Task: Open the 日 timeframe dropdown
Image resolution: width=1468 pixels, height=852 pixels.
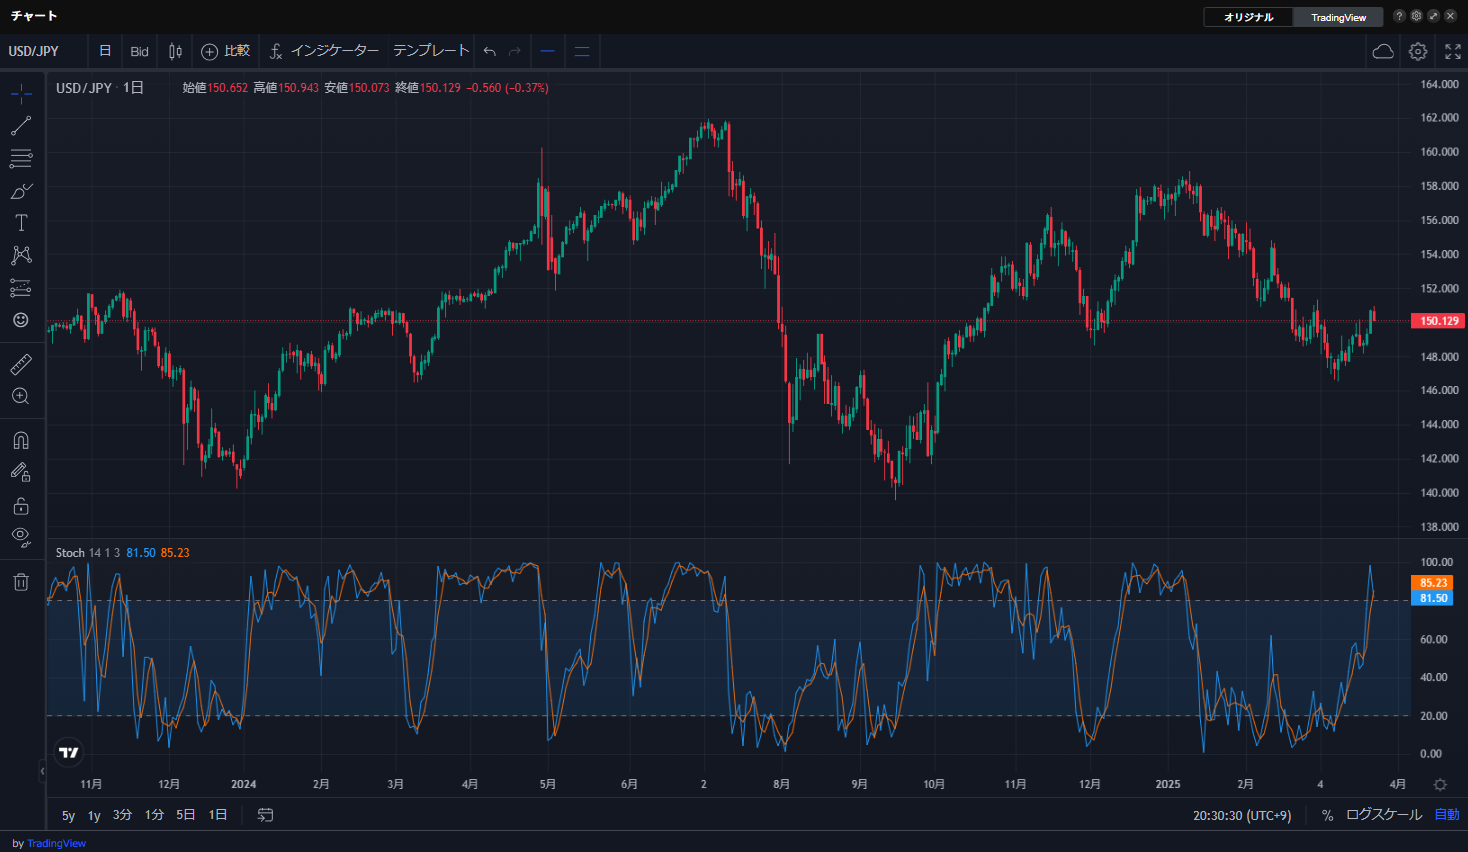Action: [x=105, y=51]
